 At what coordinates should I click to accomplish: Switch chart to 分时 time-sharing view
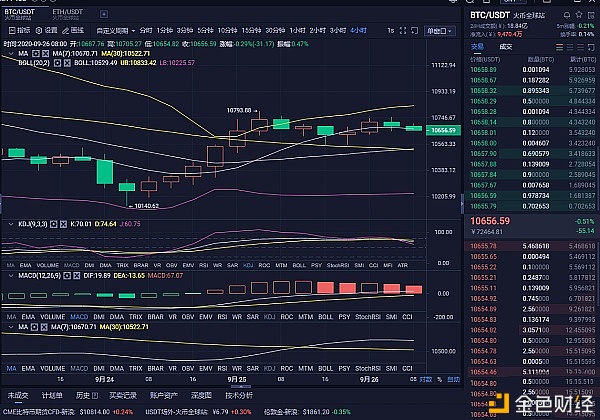(146, 30)
